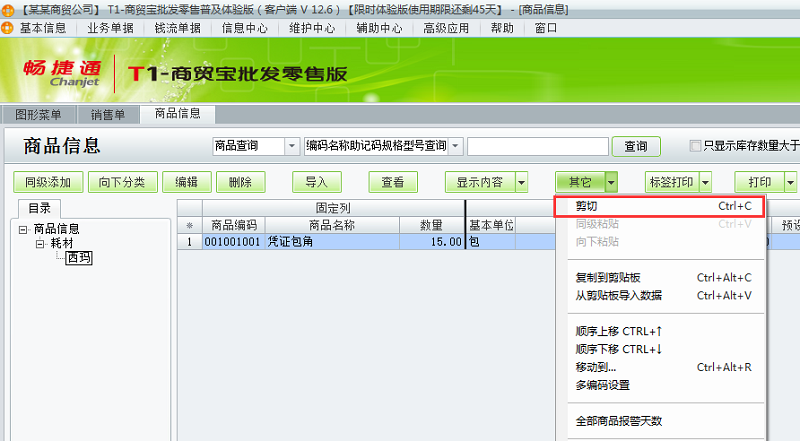Select the 目录 tab

click(x=40, y=208)
